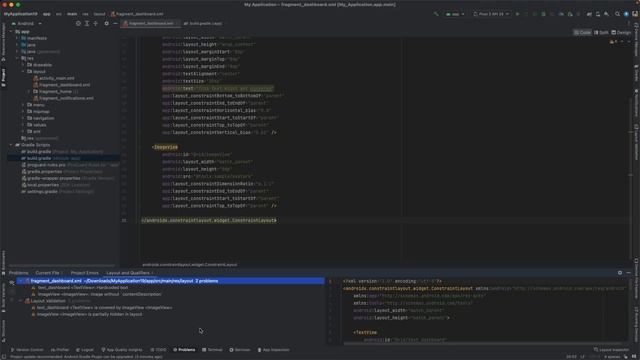Viewport: 640px width, 360px height.
Task: Toggle the Project tool window side button
Action: pos(3,77)
